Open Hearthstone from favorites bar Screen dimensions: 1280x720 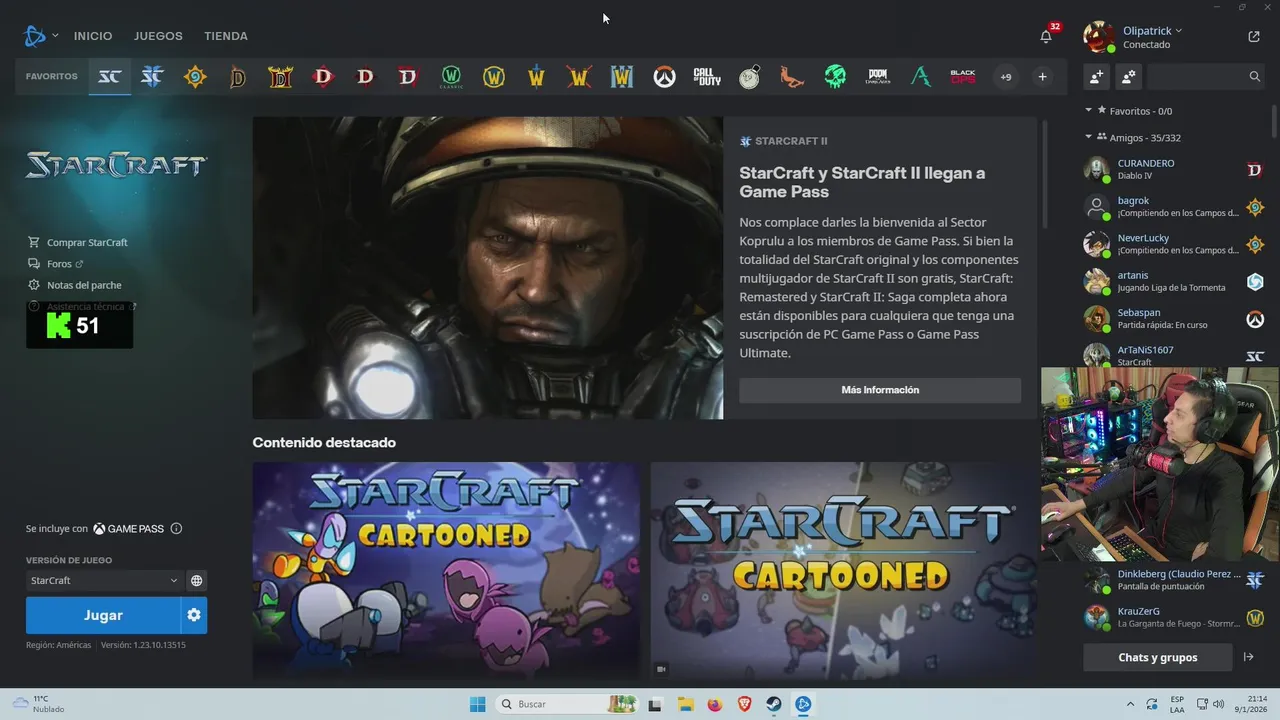click(195, 77)
